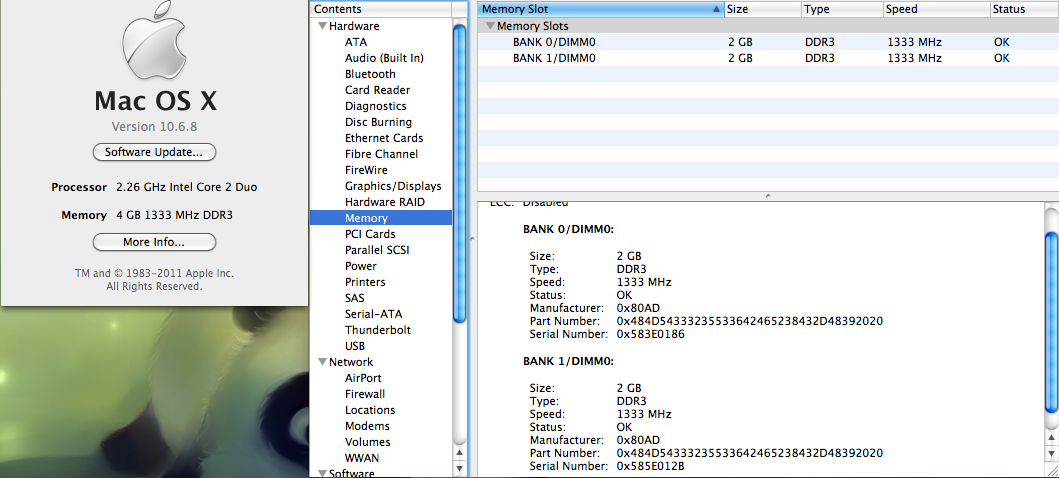Collapse the Hardware category
This screenshot has height=478, width=1059.
click(322, 26)
